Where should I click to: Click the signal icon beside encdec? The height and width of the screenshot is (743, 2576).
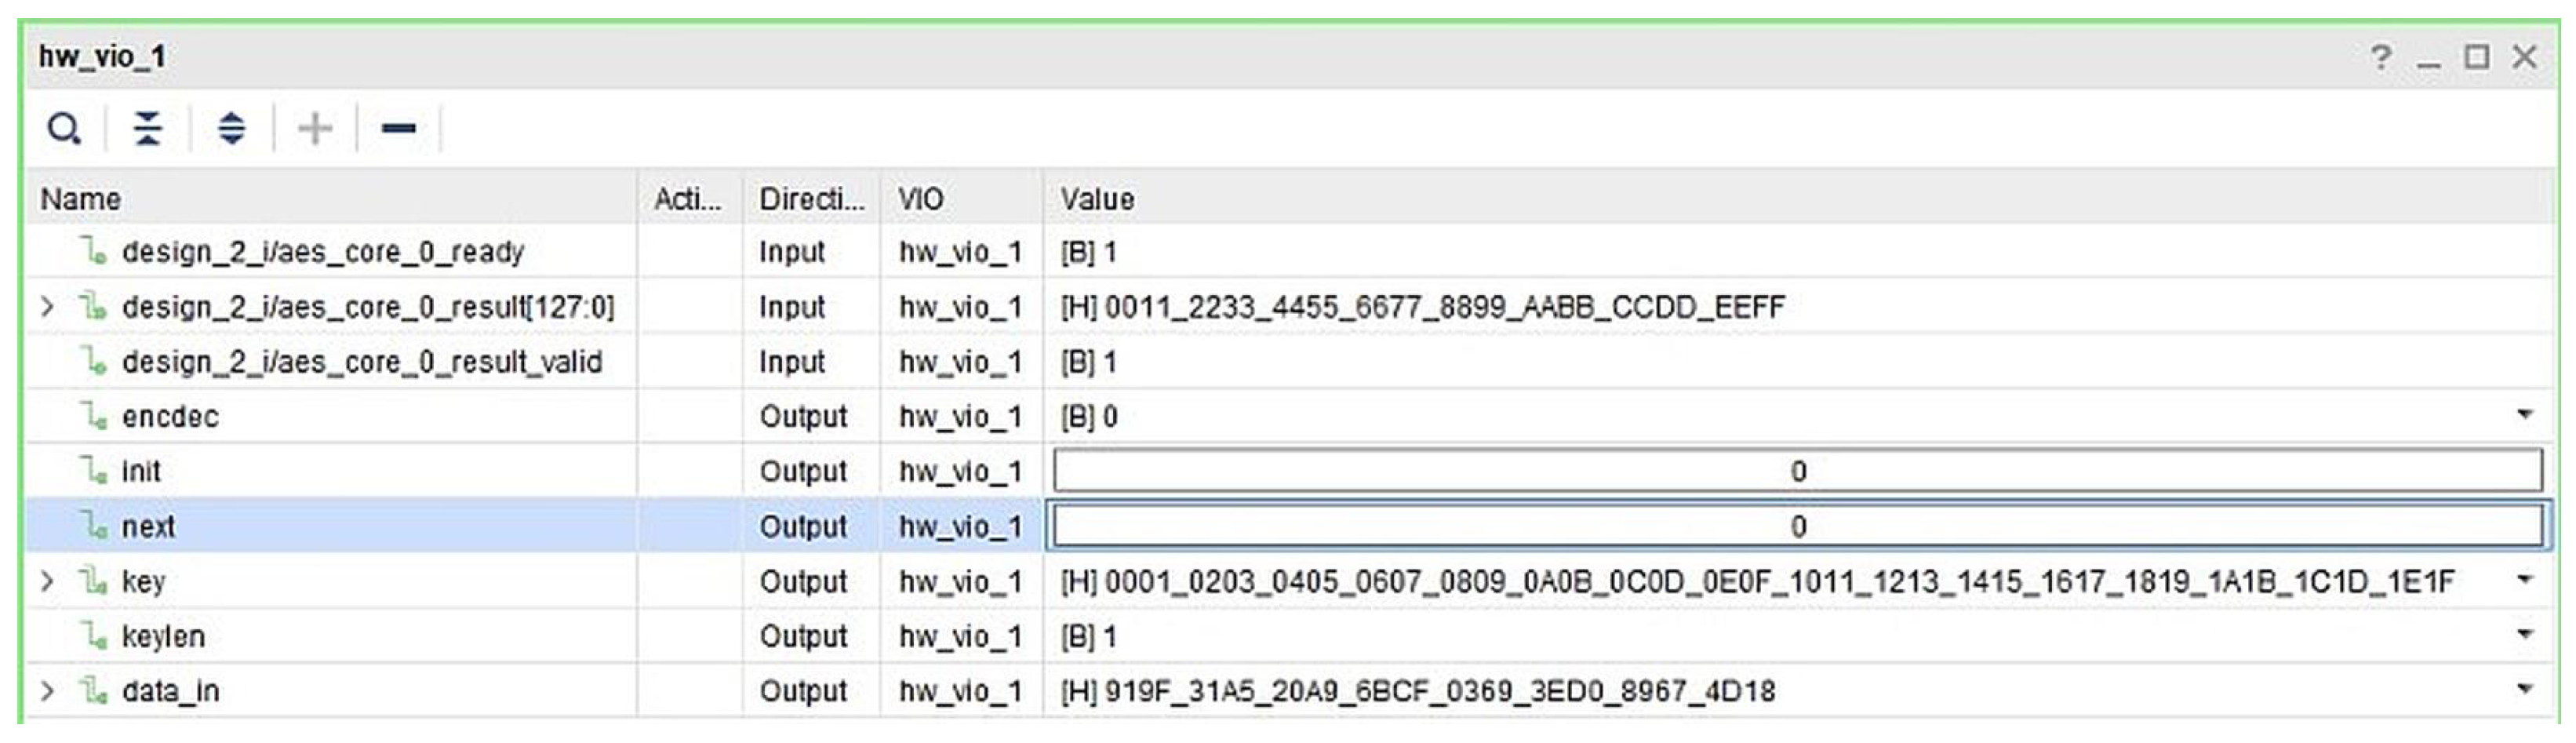pyautogui.click(x=94, y=416)
